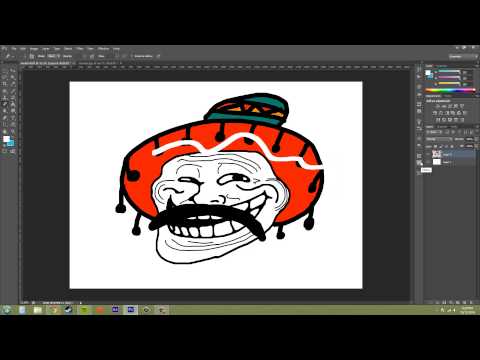The image size is (480, 360).
Task: Add a Curves adjustment
Action: [450, 106]
